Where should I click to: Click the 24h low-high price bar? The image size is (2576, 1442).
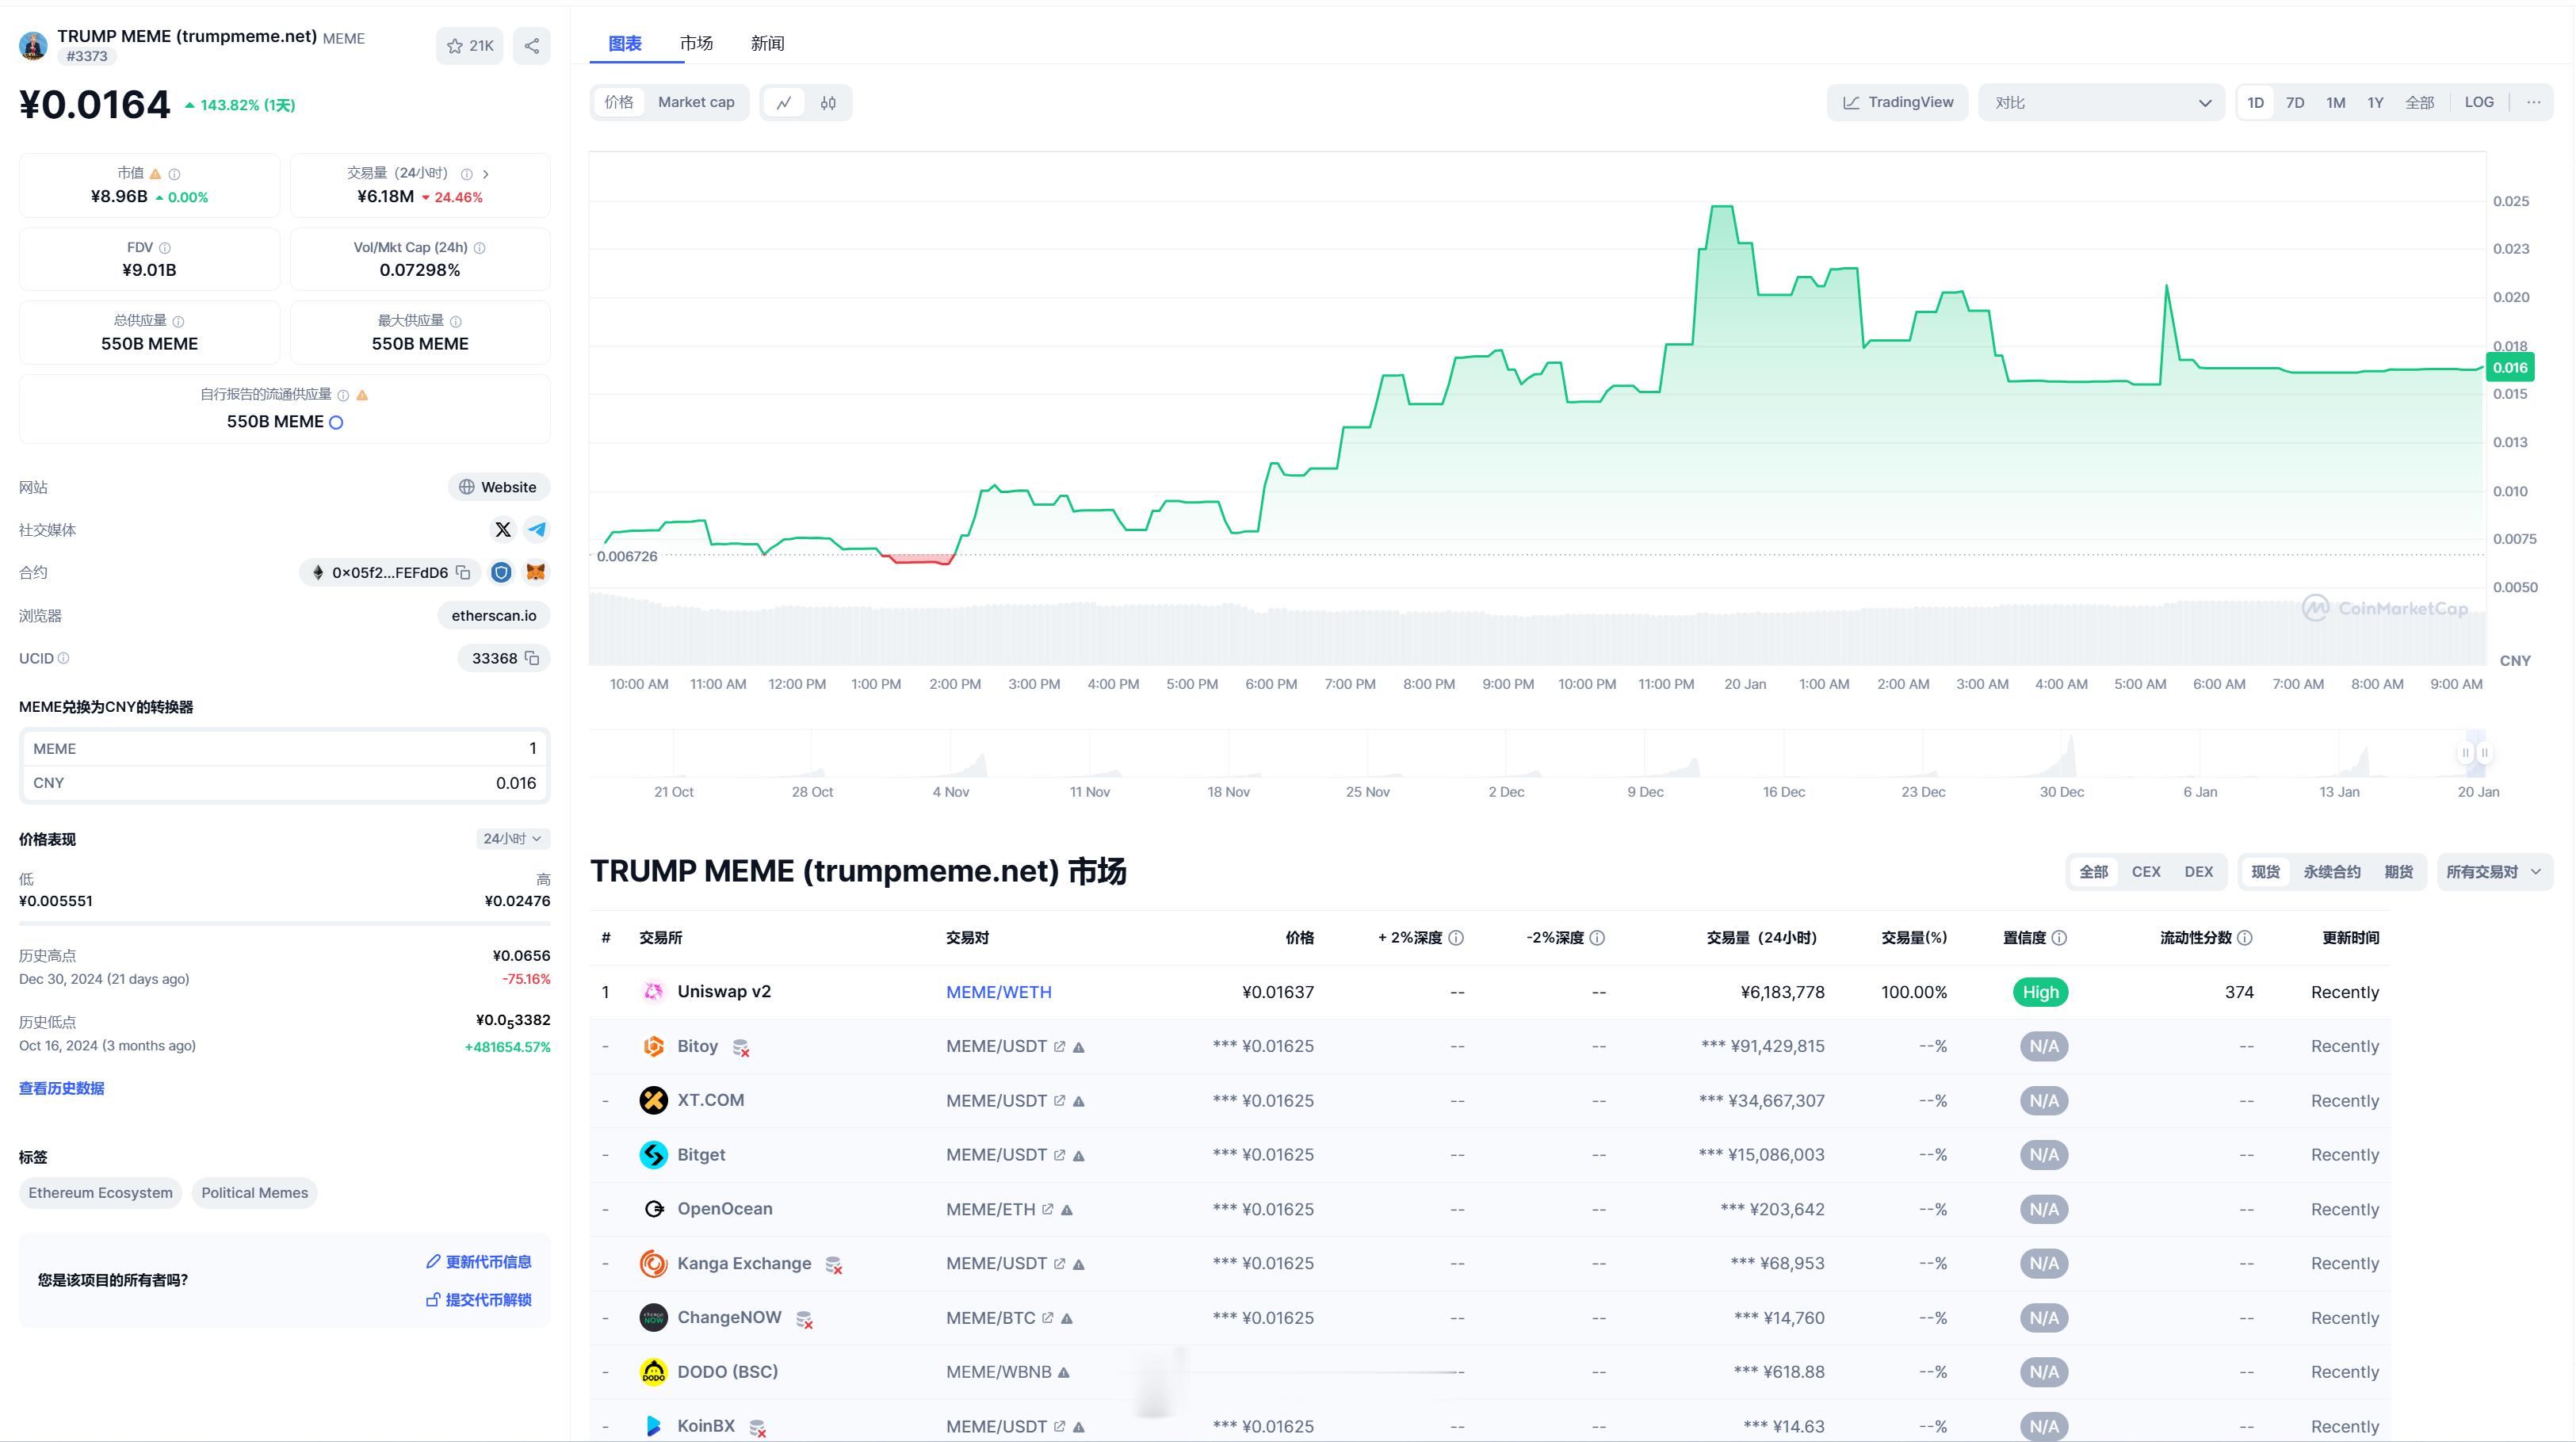point(284,923)
